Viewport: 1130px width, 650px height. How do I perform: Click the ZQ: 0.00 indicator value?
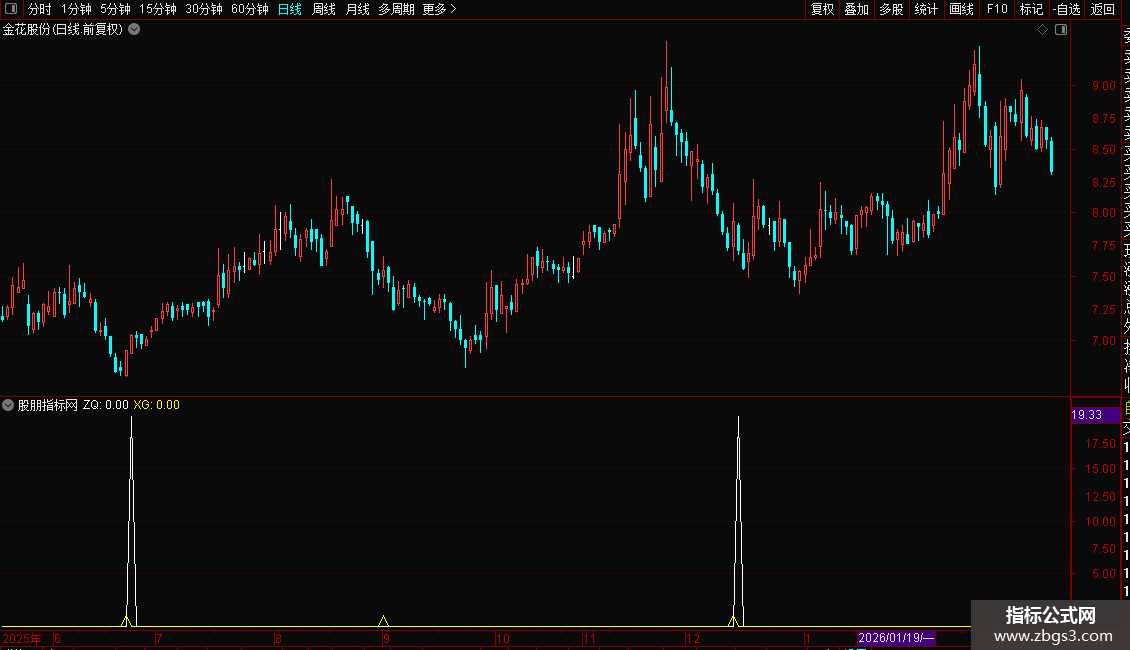[x=105, y=405]
